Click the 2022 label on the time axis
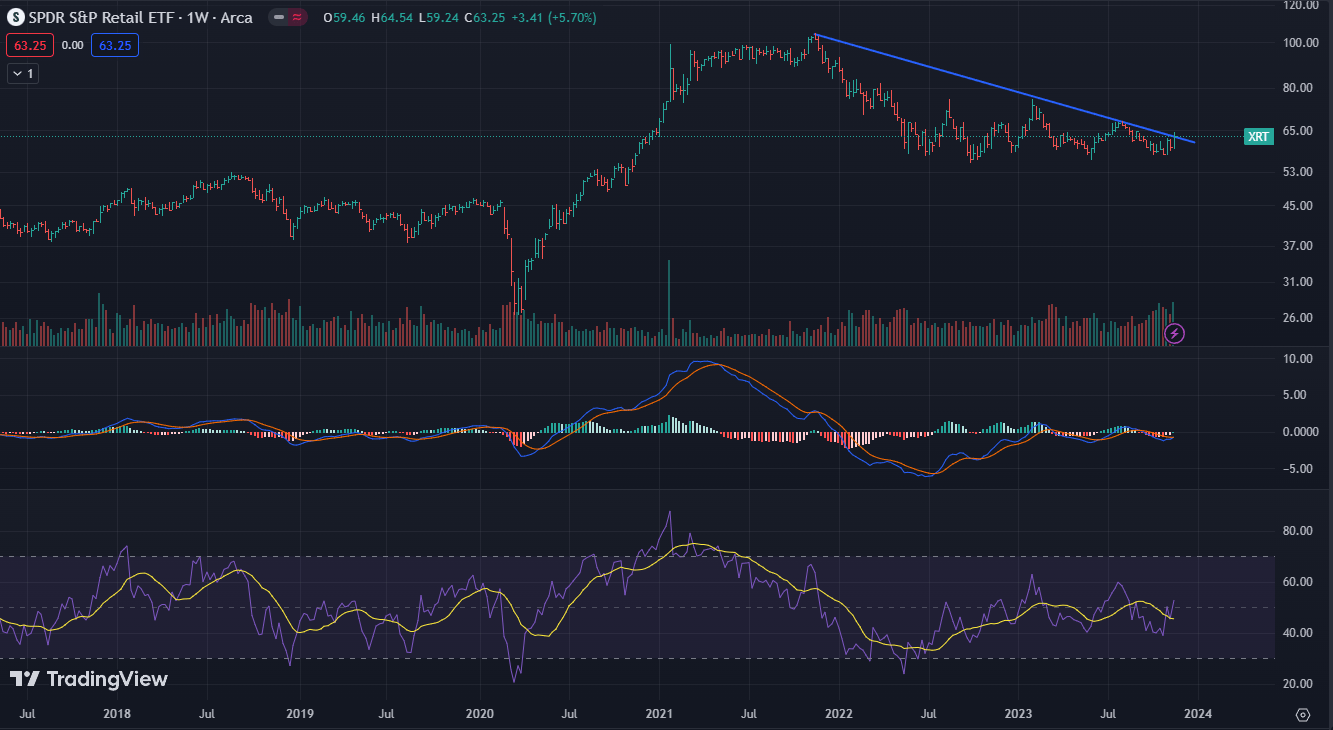The image size is (1333, 730). (838, 714)
